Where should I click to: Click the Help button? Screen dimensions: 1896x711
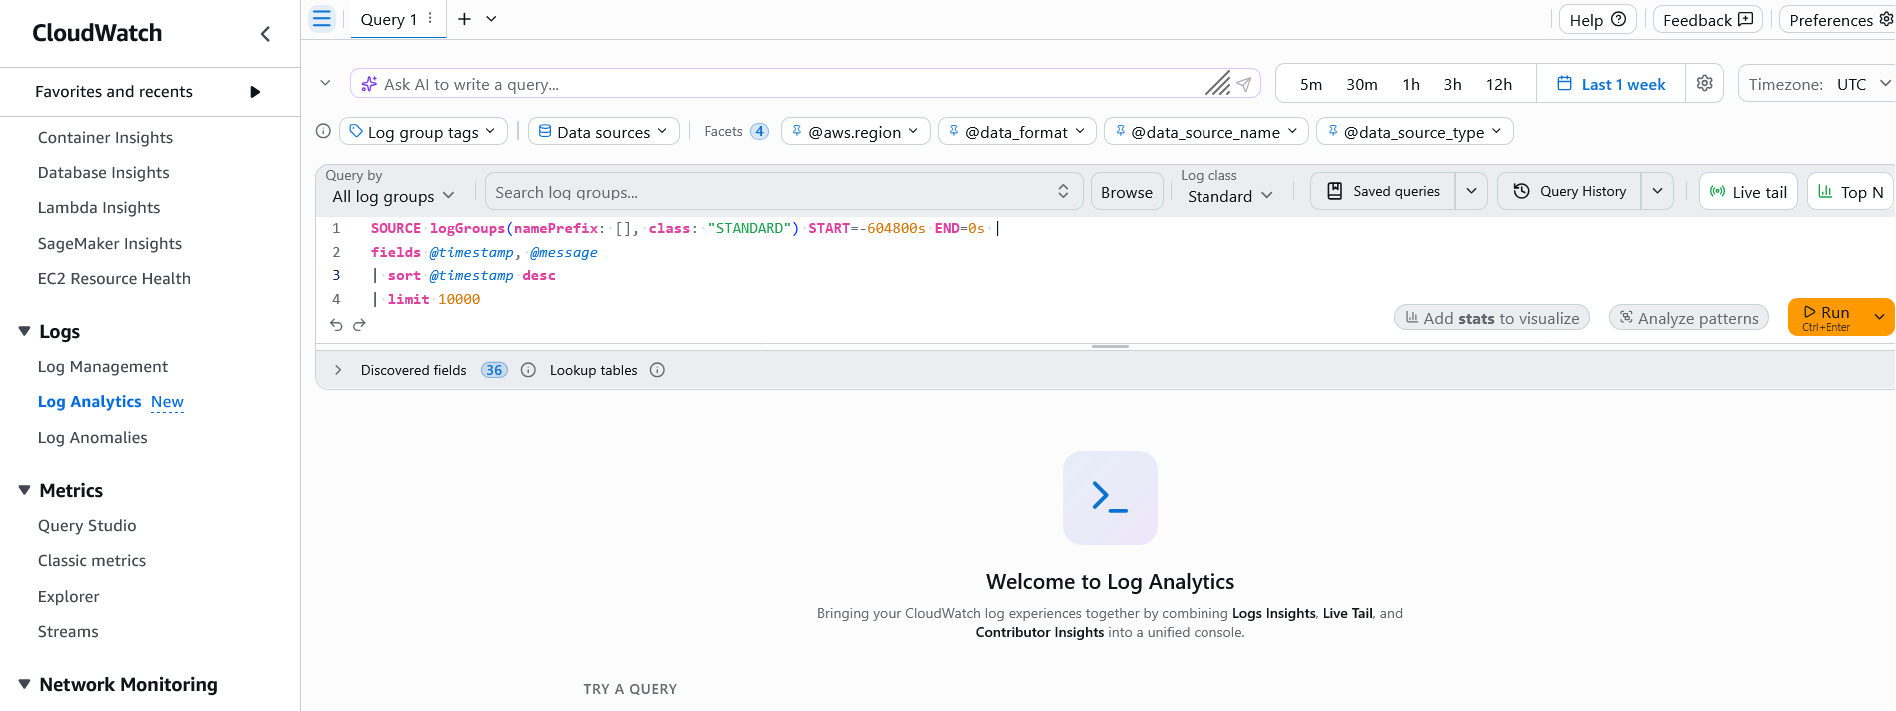point(1597,20)
